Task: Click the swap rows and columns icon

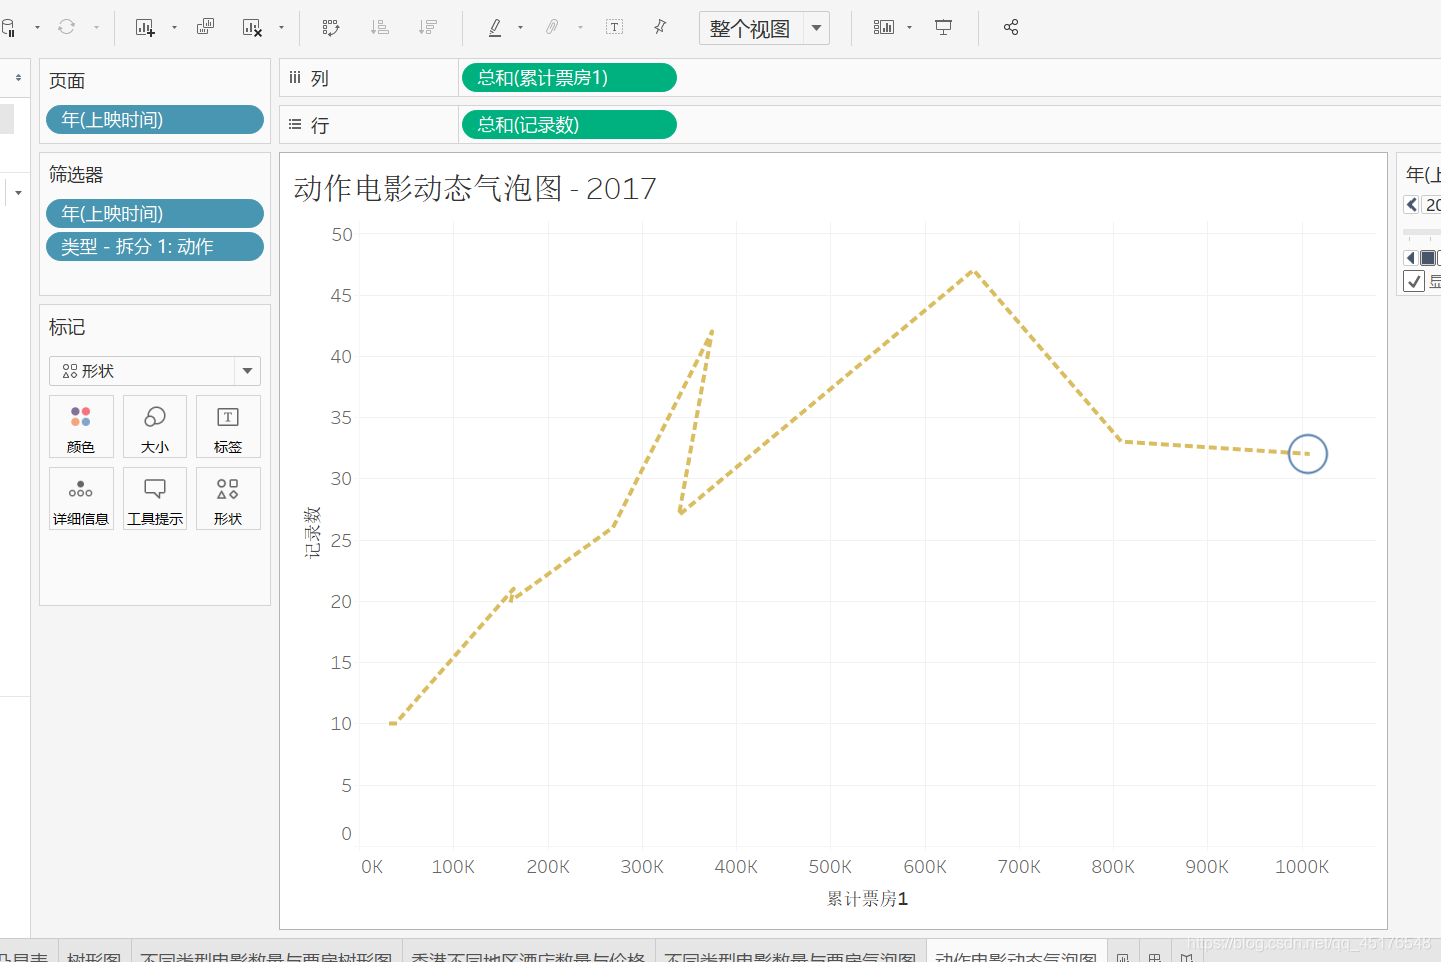Action: pos(331,27)
